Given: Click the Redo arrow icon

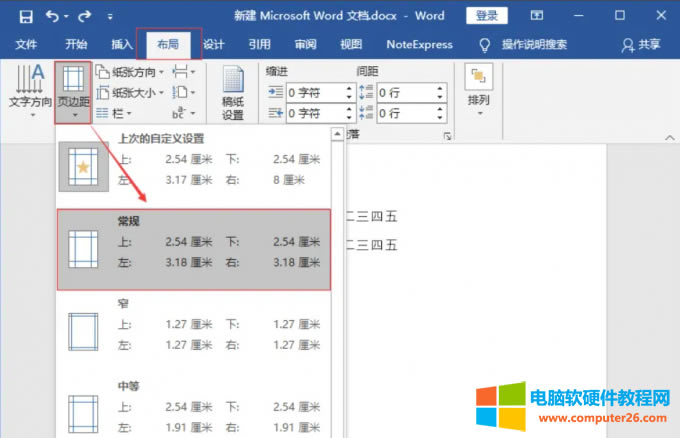Looking at the screenshot, I should (x=85, y=16).
